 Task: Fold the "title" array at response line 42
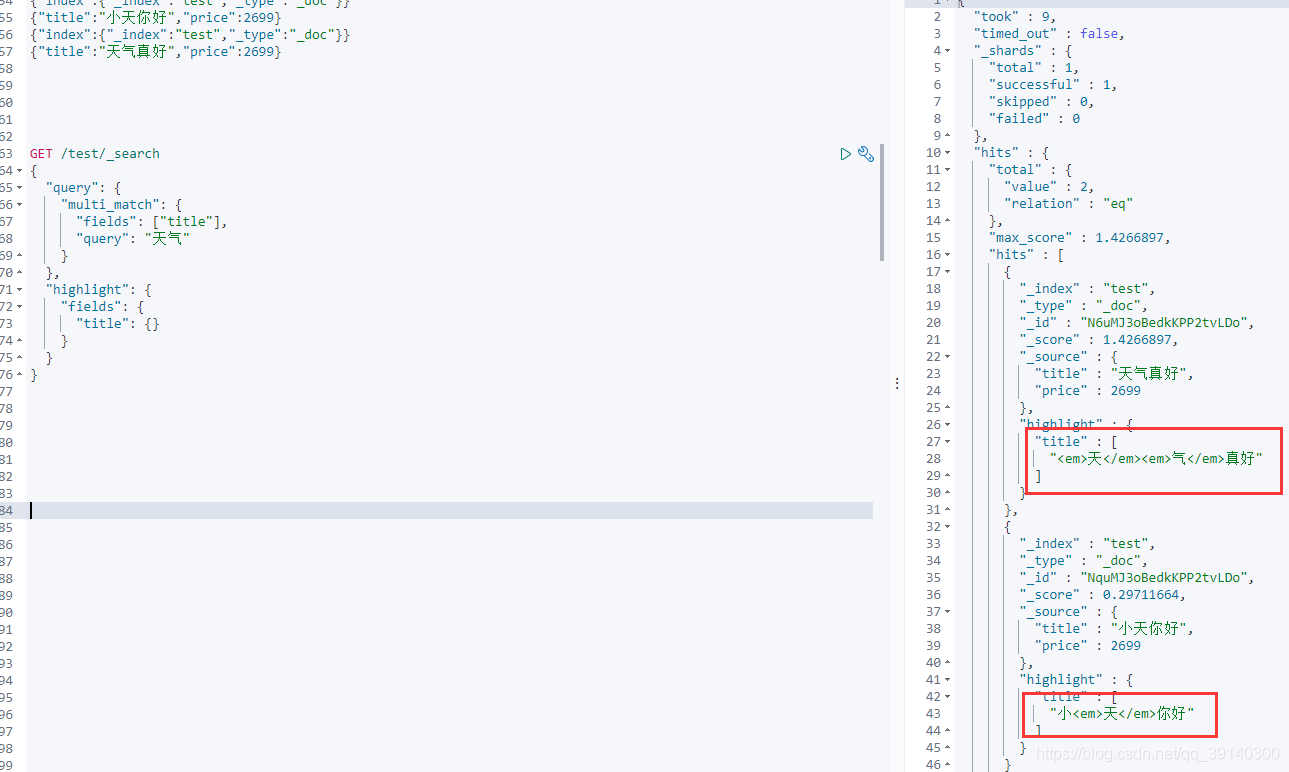(946, 697)
